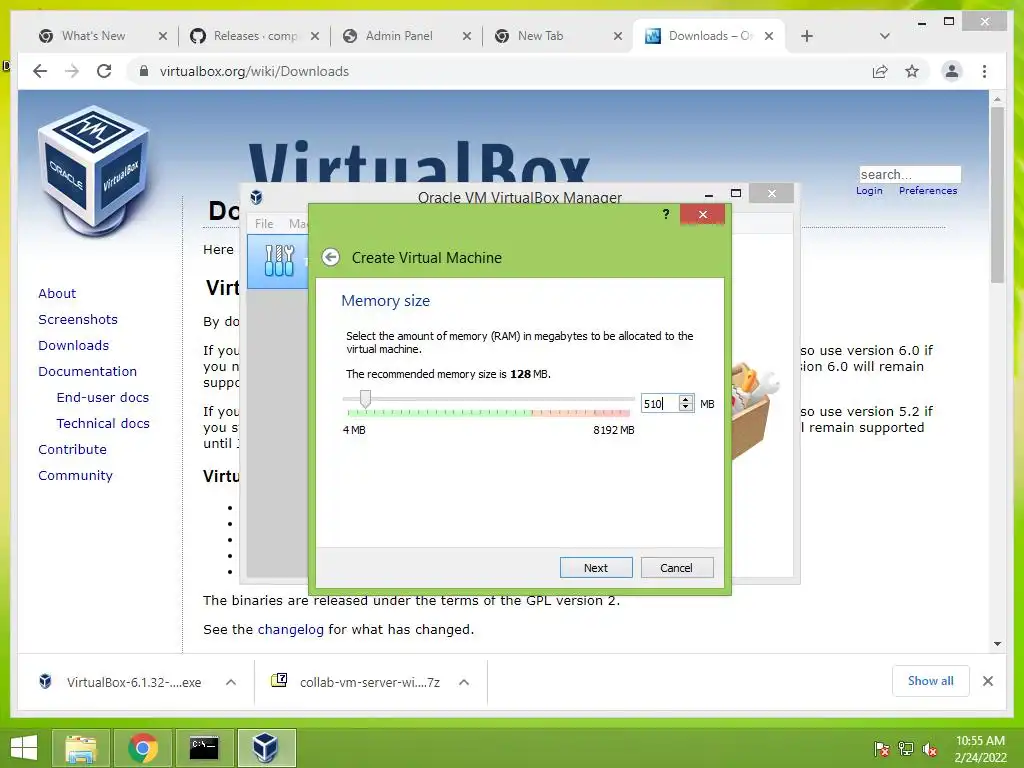Click the VirtualBox cube logo on the webpage
Image resolution: width=1024 pixels, height=768 pixels.
94,171
